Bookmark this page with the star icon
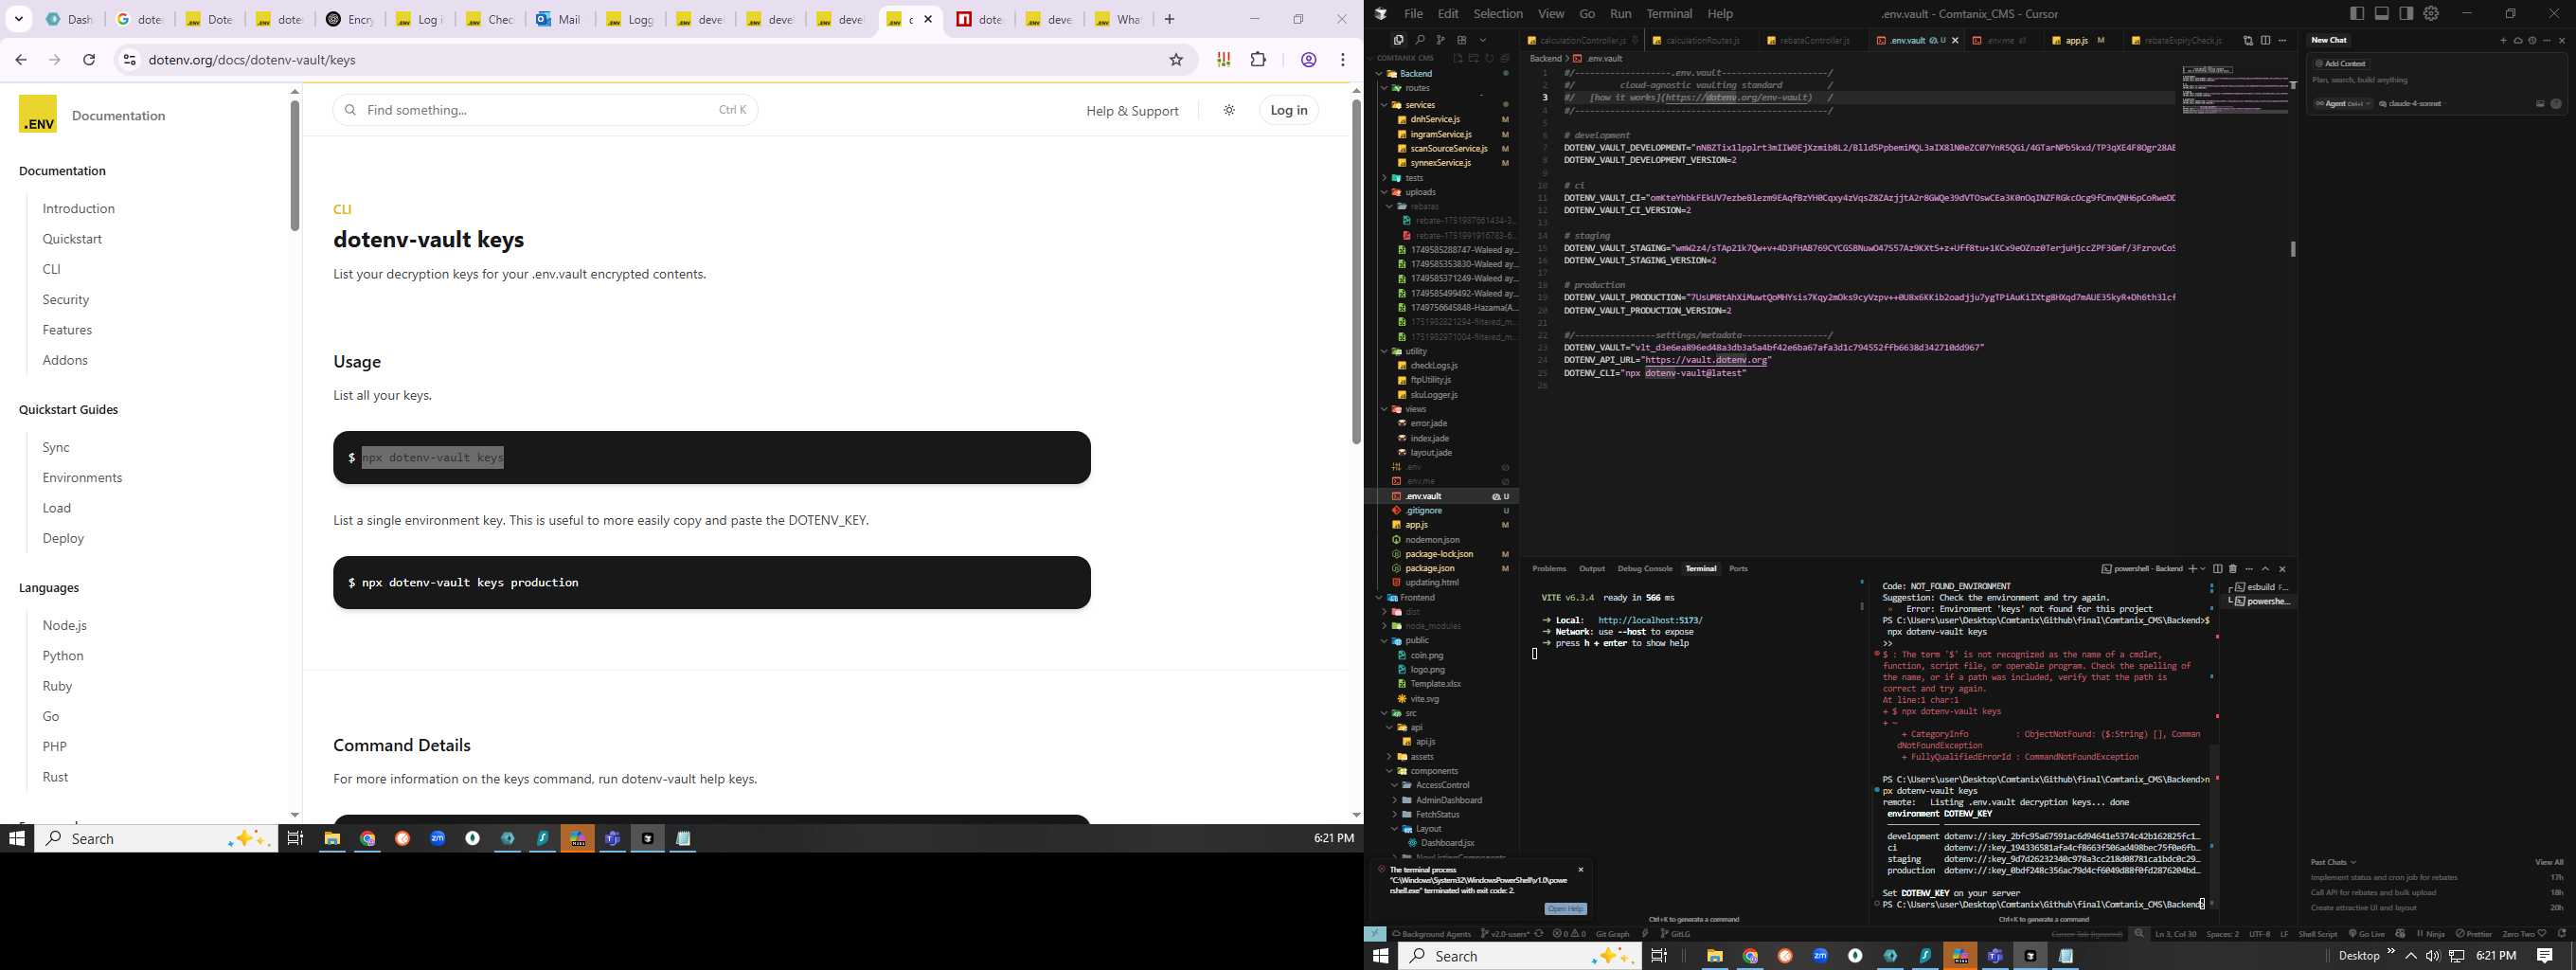 [1176, 59]
